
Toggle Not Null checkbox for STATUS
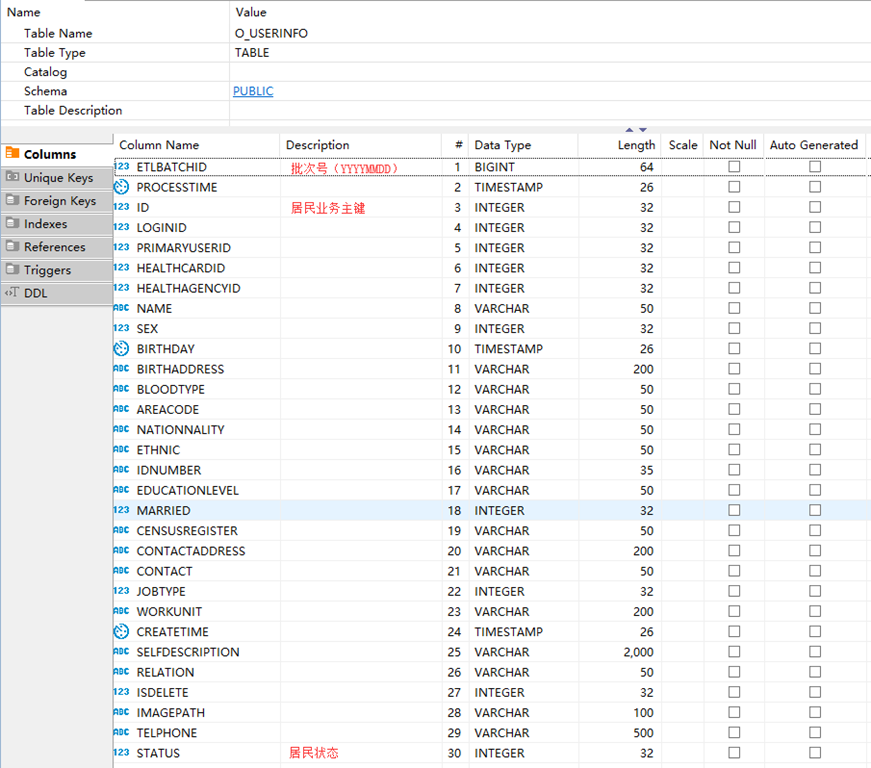[734, 753]
